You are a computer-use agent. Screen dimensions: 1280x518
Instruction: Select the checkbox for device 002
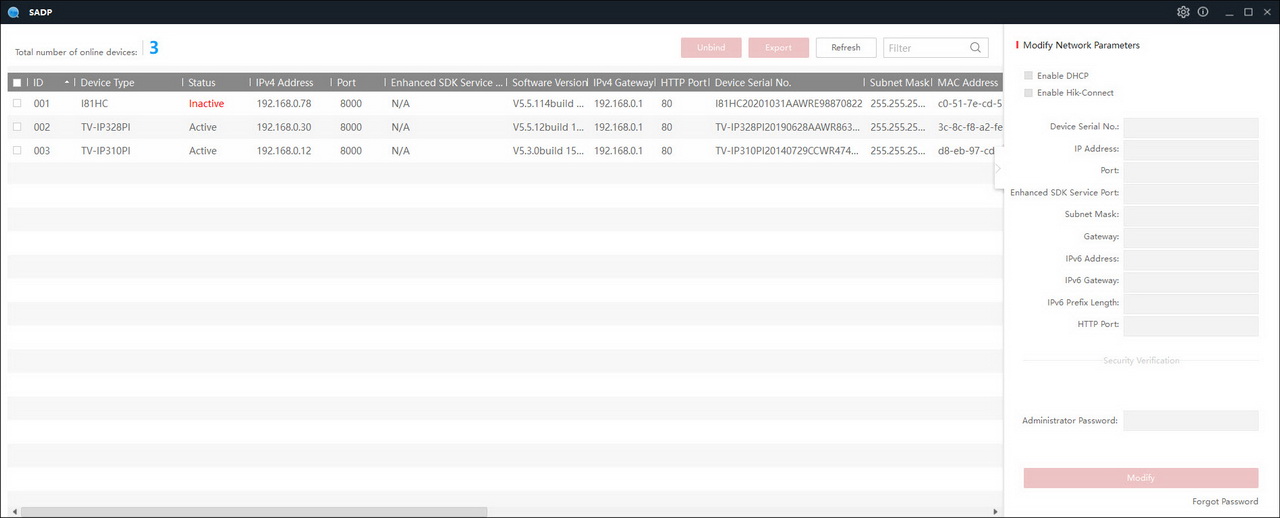(17, 127)
